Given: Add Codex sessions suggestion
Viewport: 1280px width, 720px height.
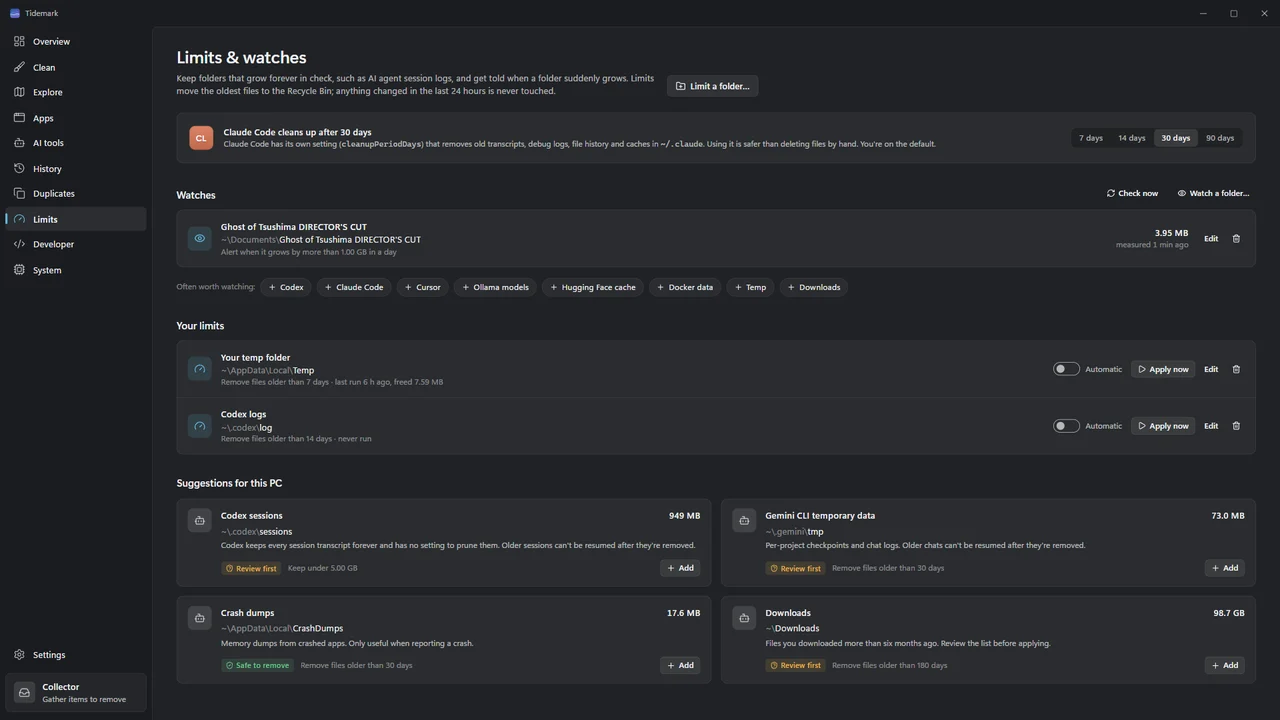Looking at the screenshot, I should 680,568.
